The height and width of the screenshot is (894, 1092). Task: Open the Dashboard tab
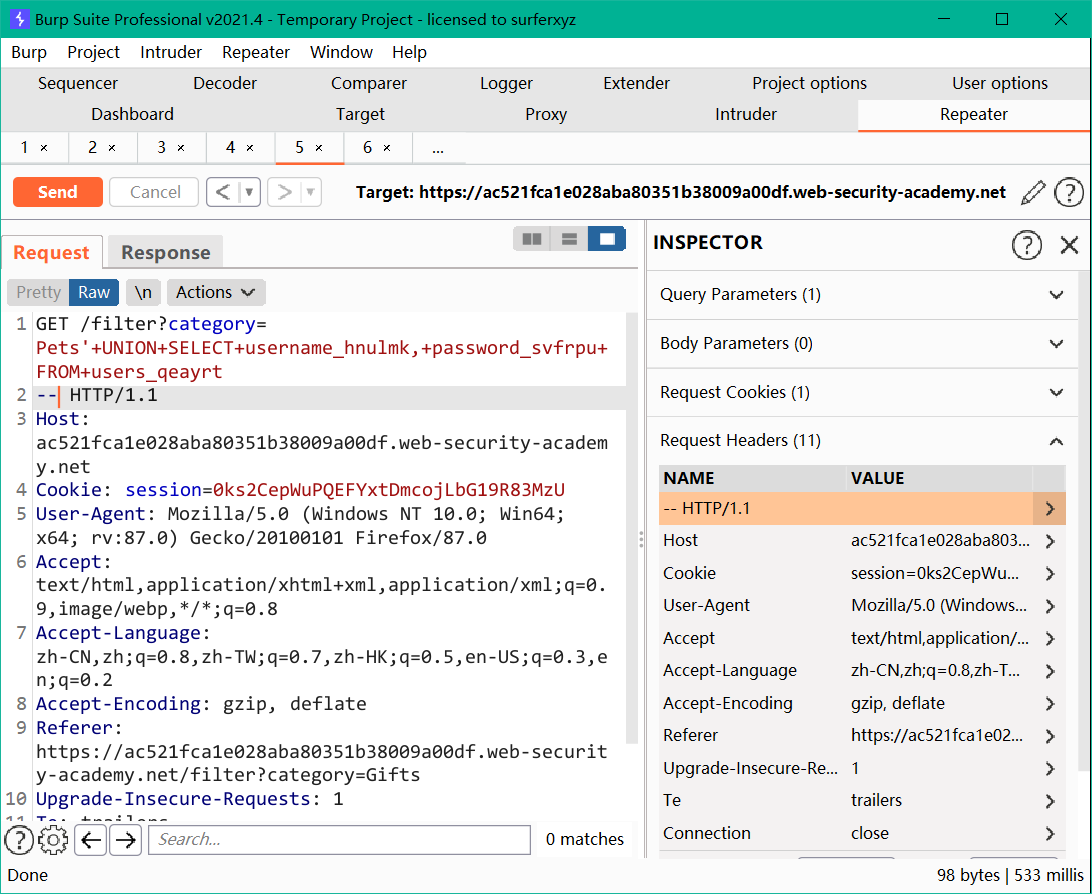(132, 115)
